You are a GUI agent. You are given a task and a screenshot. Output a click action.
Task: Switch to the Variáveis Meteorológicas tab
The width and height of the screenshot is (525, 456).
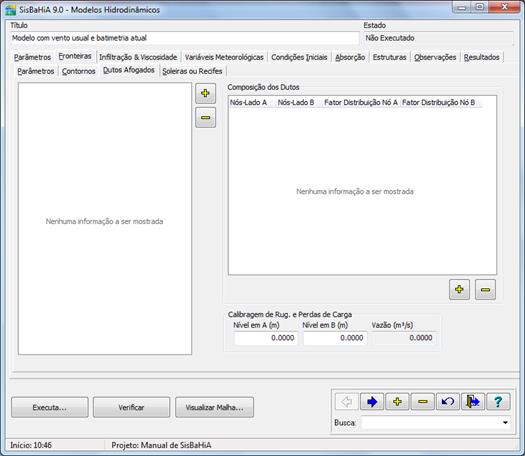pyautogui.click(x=224, y=57)
